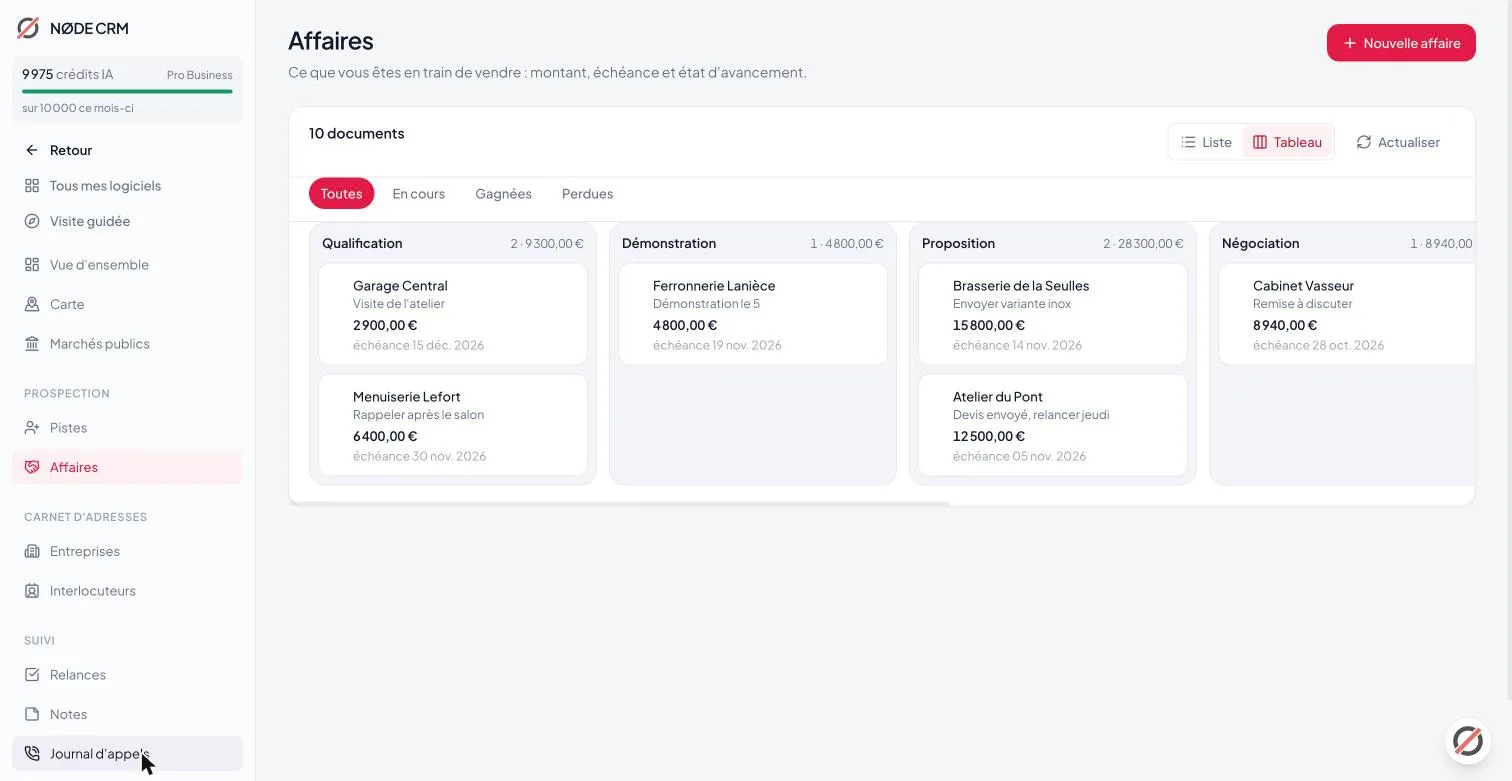Click the Visite guidée compass icon

point(32,221)
